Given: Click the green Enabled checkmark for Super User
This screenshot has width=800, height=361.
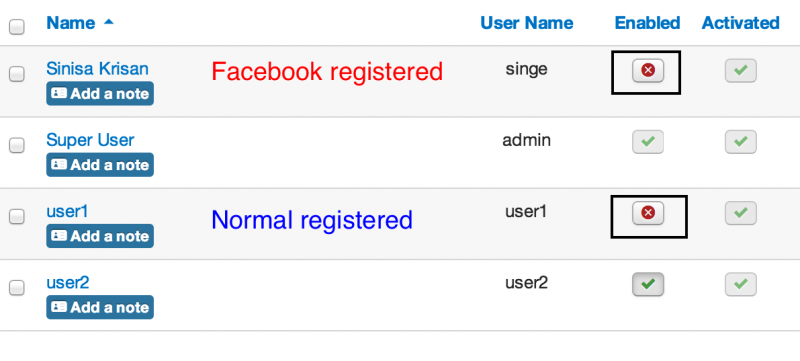Looking at the screenshot, I should click(648, 142).
